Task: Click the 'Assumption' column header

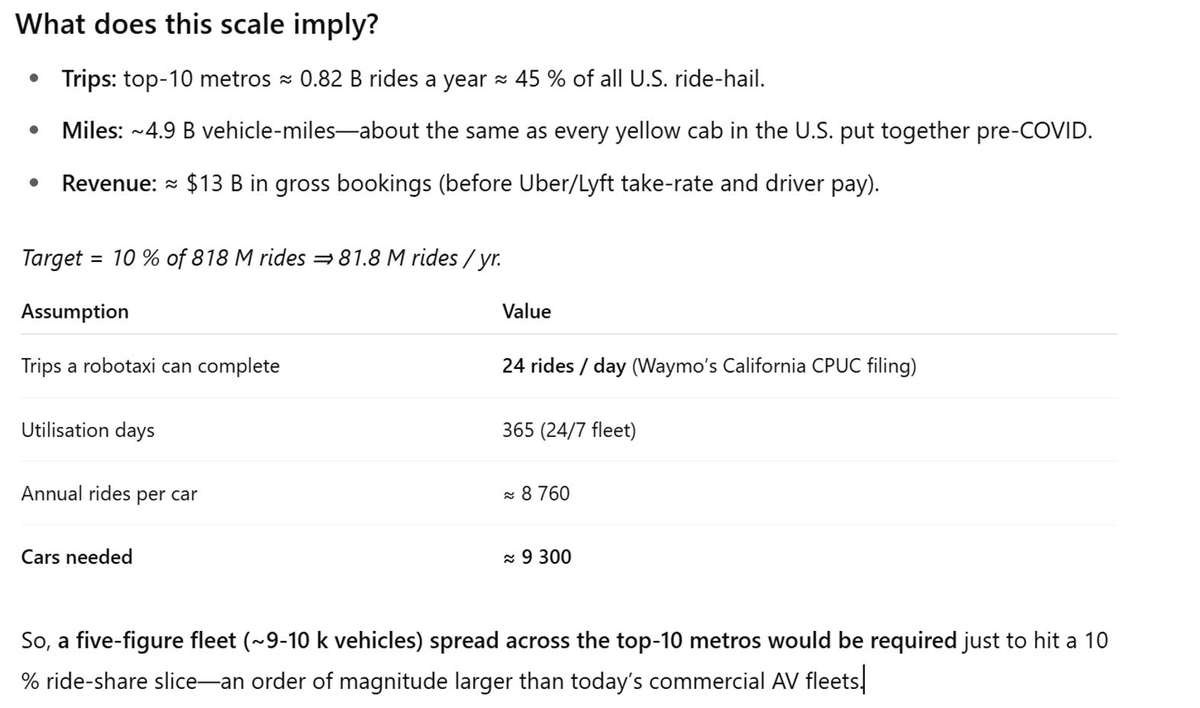Action: (75, 311)
